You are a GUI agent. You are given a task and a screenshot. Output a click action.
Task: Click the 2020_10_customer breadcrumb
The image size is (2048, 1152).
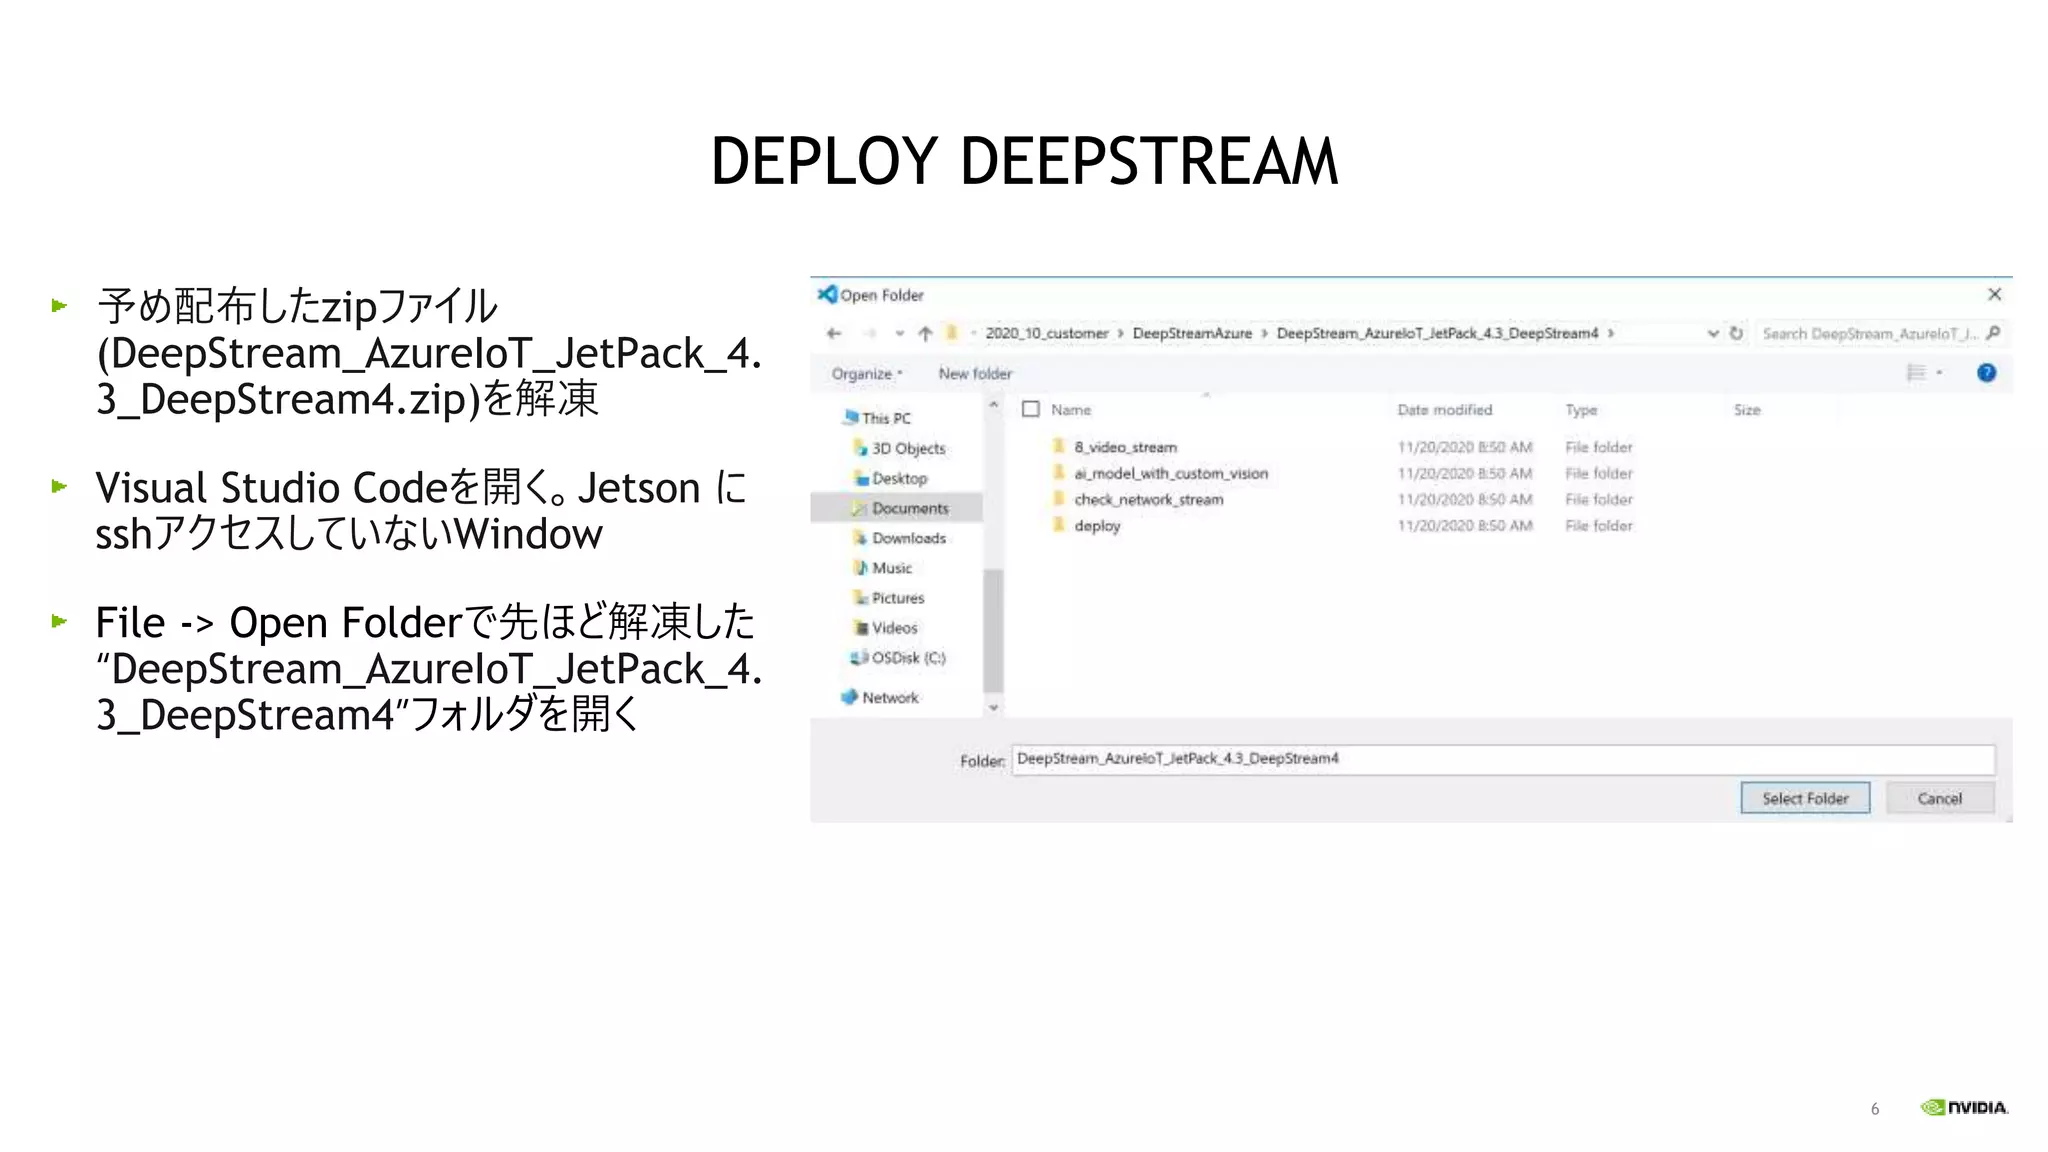click(x=1046, y=333)
